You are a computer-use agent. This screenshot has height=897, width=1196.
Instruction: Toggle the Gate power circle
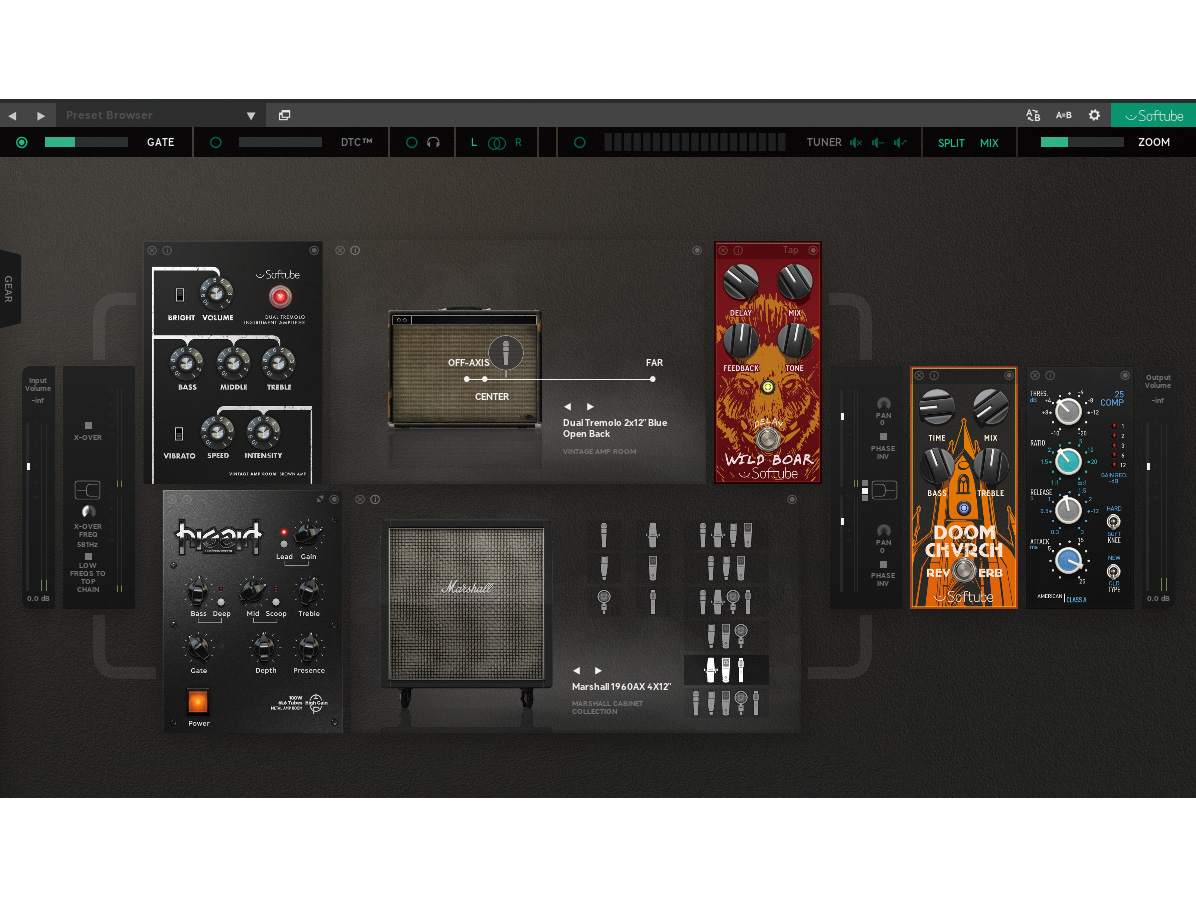point(21,143)
